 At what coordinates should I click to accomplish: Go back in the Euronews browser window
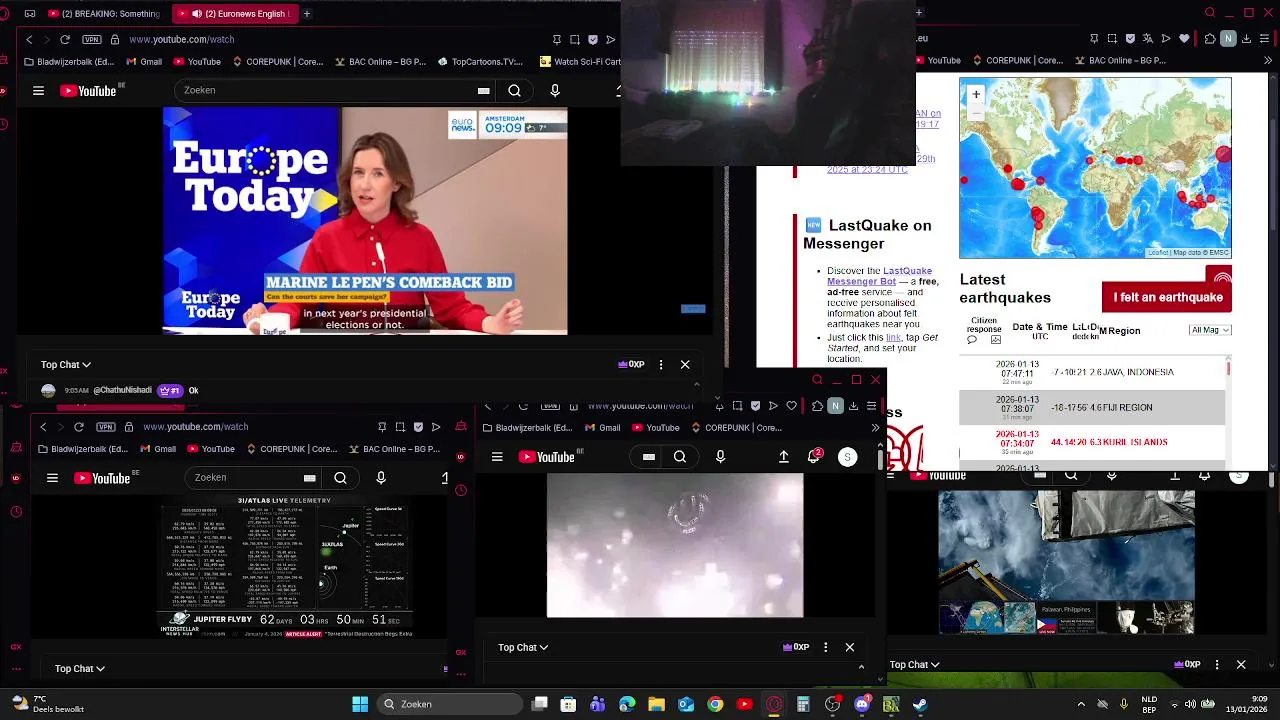[x=29, y=39]
